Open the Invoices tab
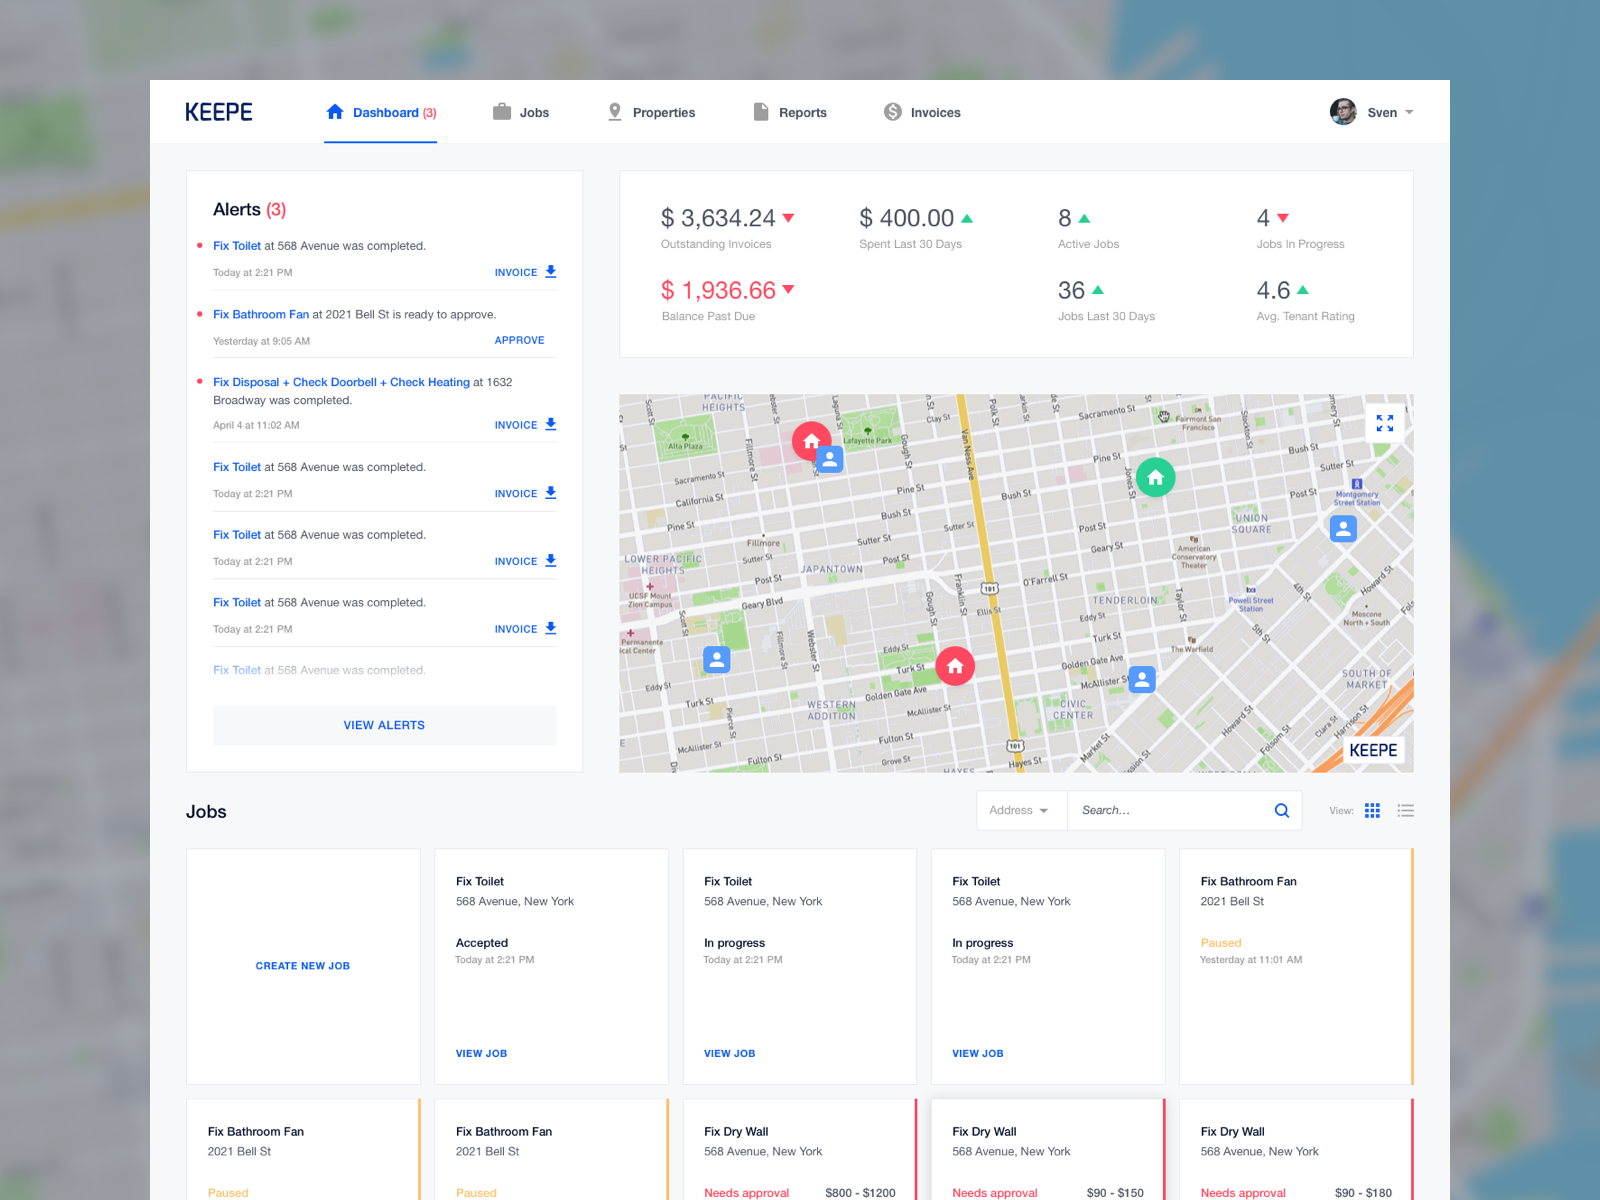The height and width of the screenshot is (1200, 1600). pyautogui.click(x=922, y=112)
